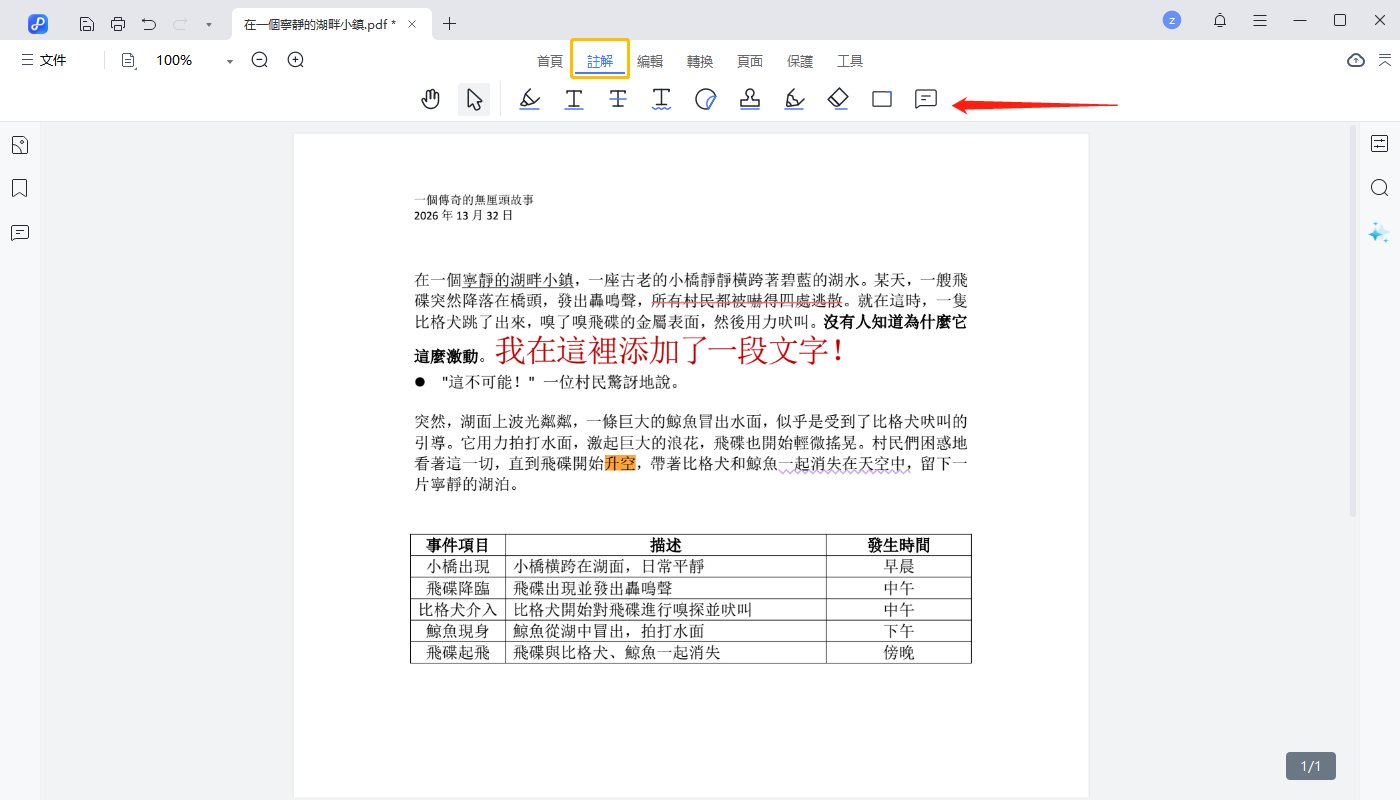This screenshot has width=1400, height=800.
Task: Open the sticky note comment tool
Action: click(x=925, y=99)
